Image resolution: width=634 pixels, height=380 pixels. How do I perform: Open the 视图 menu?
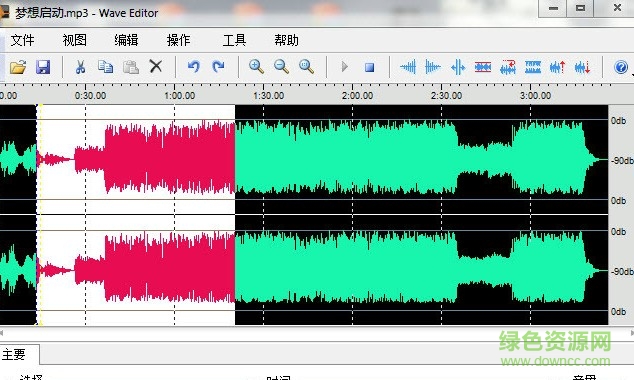coord(75,40)
